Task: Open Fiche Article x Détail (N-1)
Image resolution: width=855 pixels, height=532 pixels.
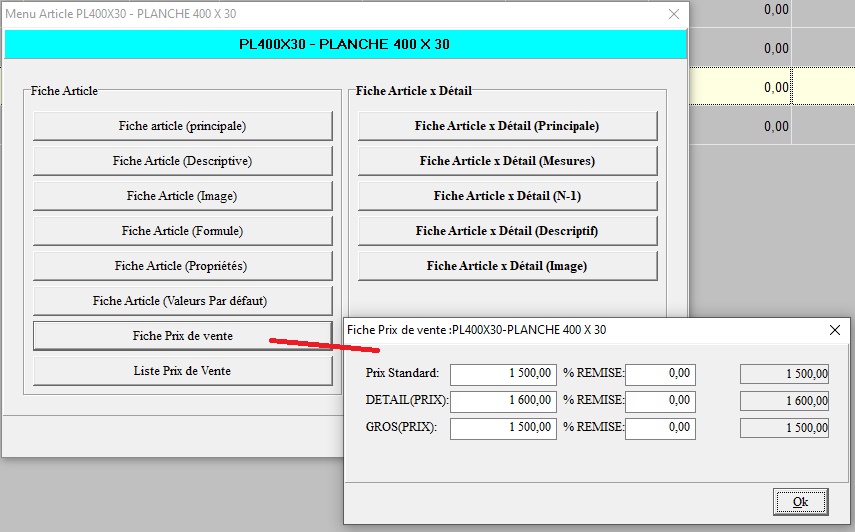Action: (x=507, y=196)
